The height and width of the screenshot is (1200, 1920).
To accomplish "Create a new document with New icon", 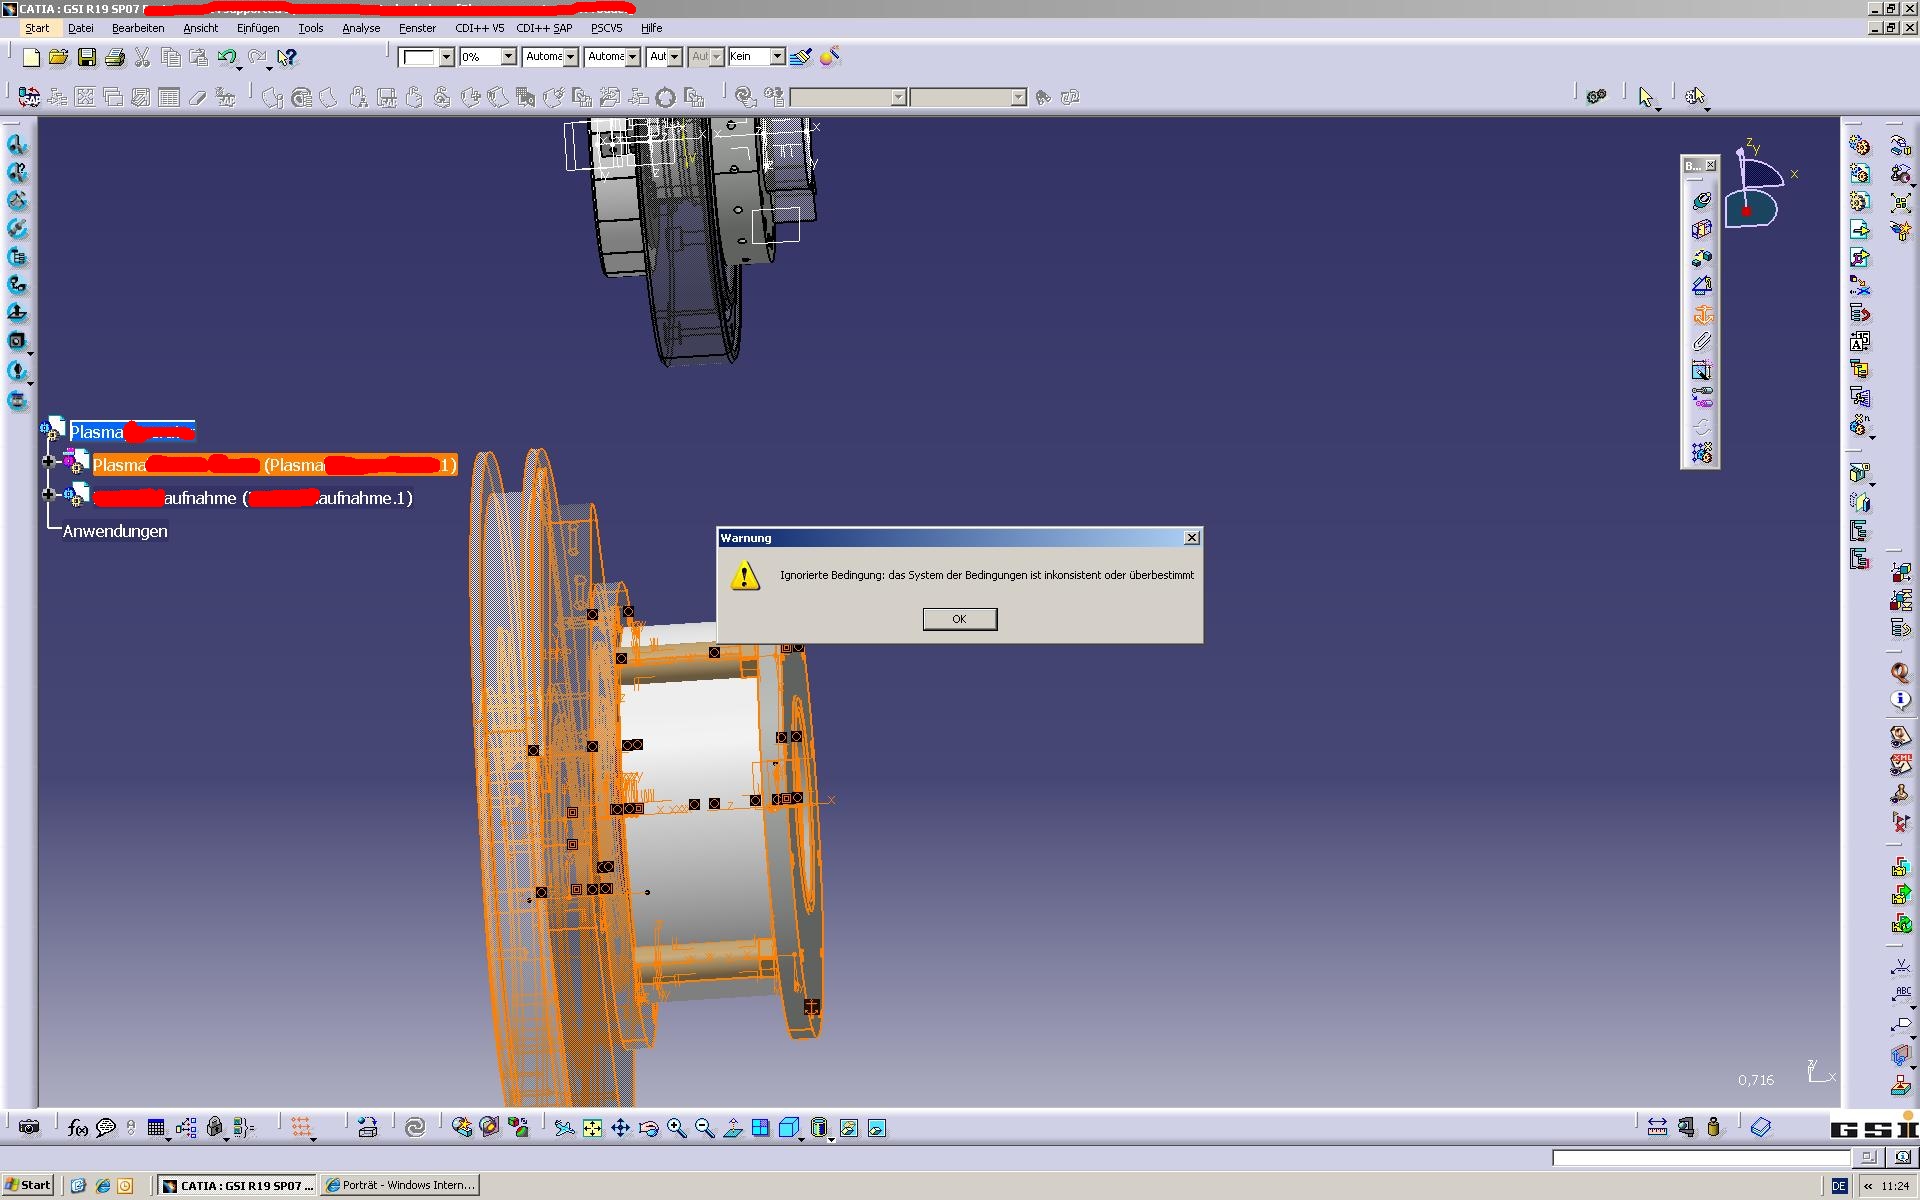I will (x=31, y=57).
